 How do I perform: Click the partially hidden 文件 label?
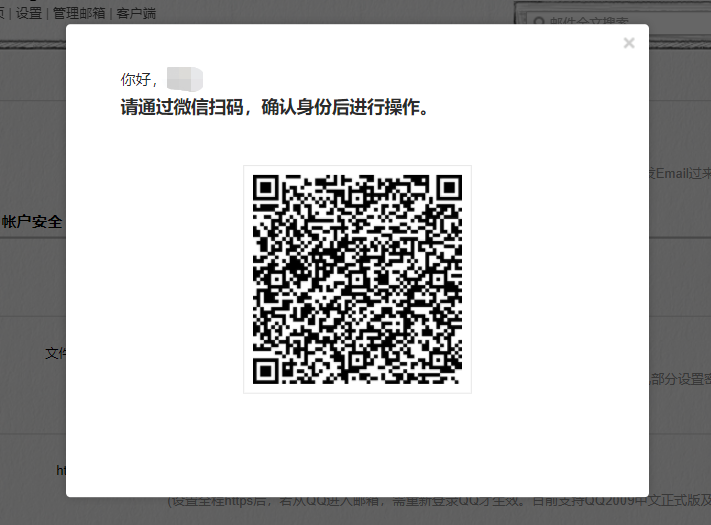[55, 354]
